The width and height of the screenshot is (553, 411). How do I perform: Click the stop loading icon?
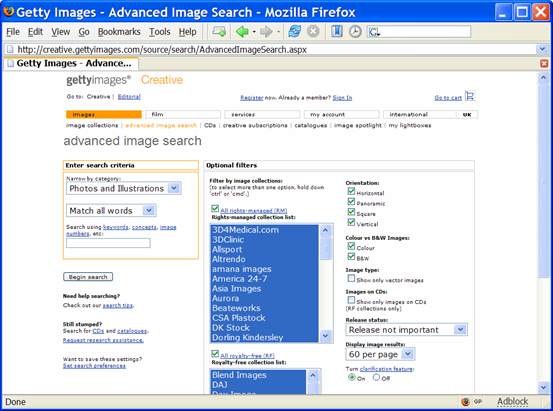[313, 31]
